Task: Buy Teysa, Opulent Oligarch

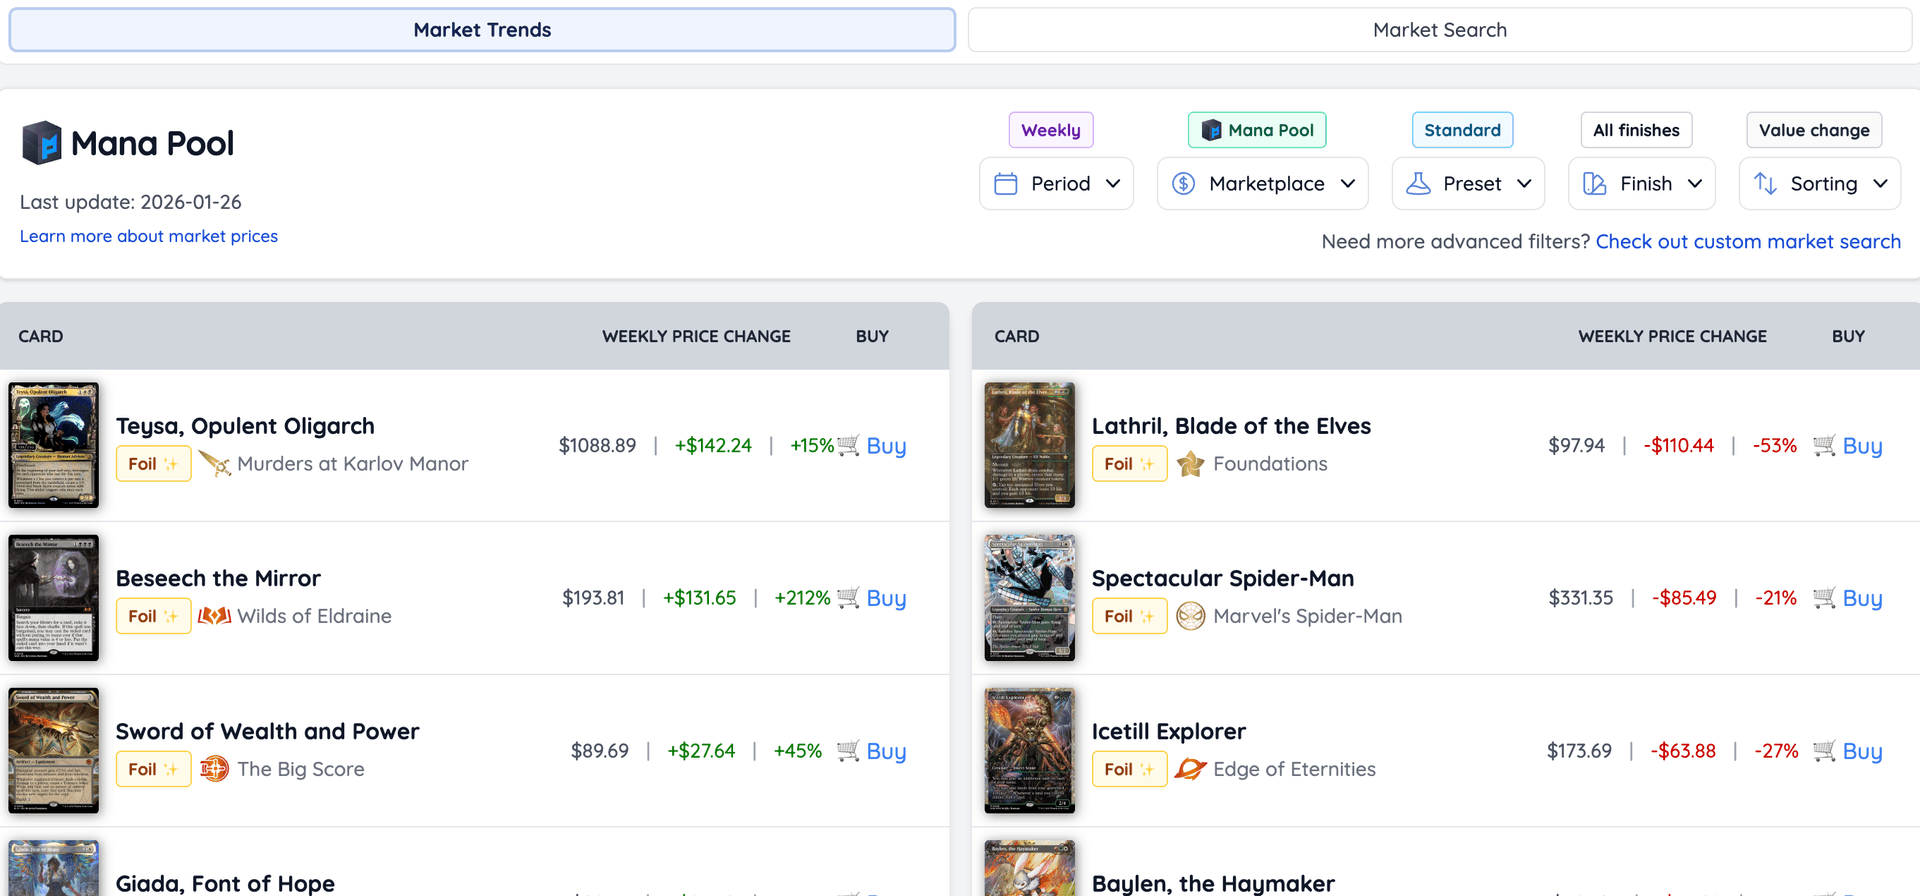Action: [x=886, y=446]
